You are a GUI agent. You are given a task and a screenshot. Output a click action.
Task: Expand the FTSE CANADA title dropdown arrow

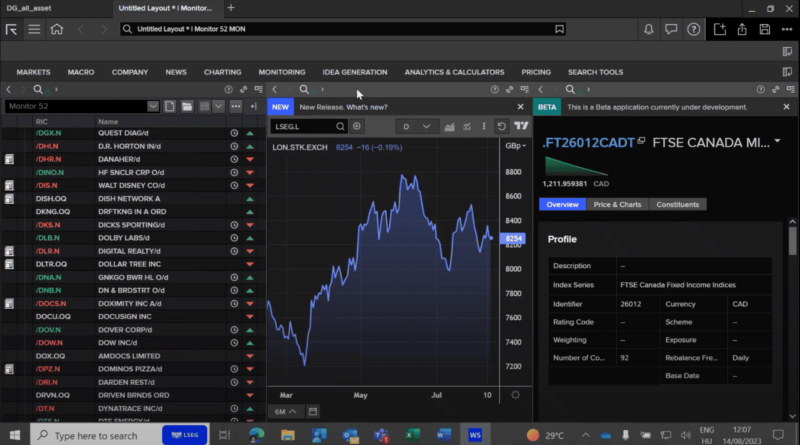(x=777, y=141)
